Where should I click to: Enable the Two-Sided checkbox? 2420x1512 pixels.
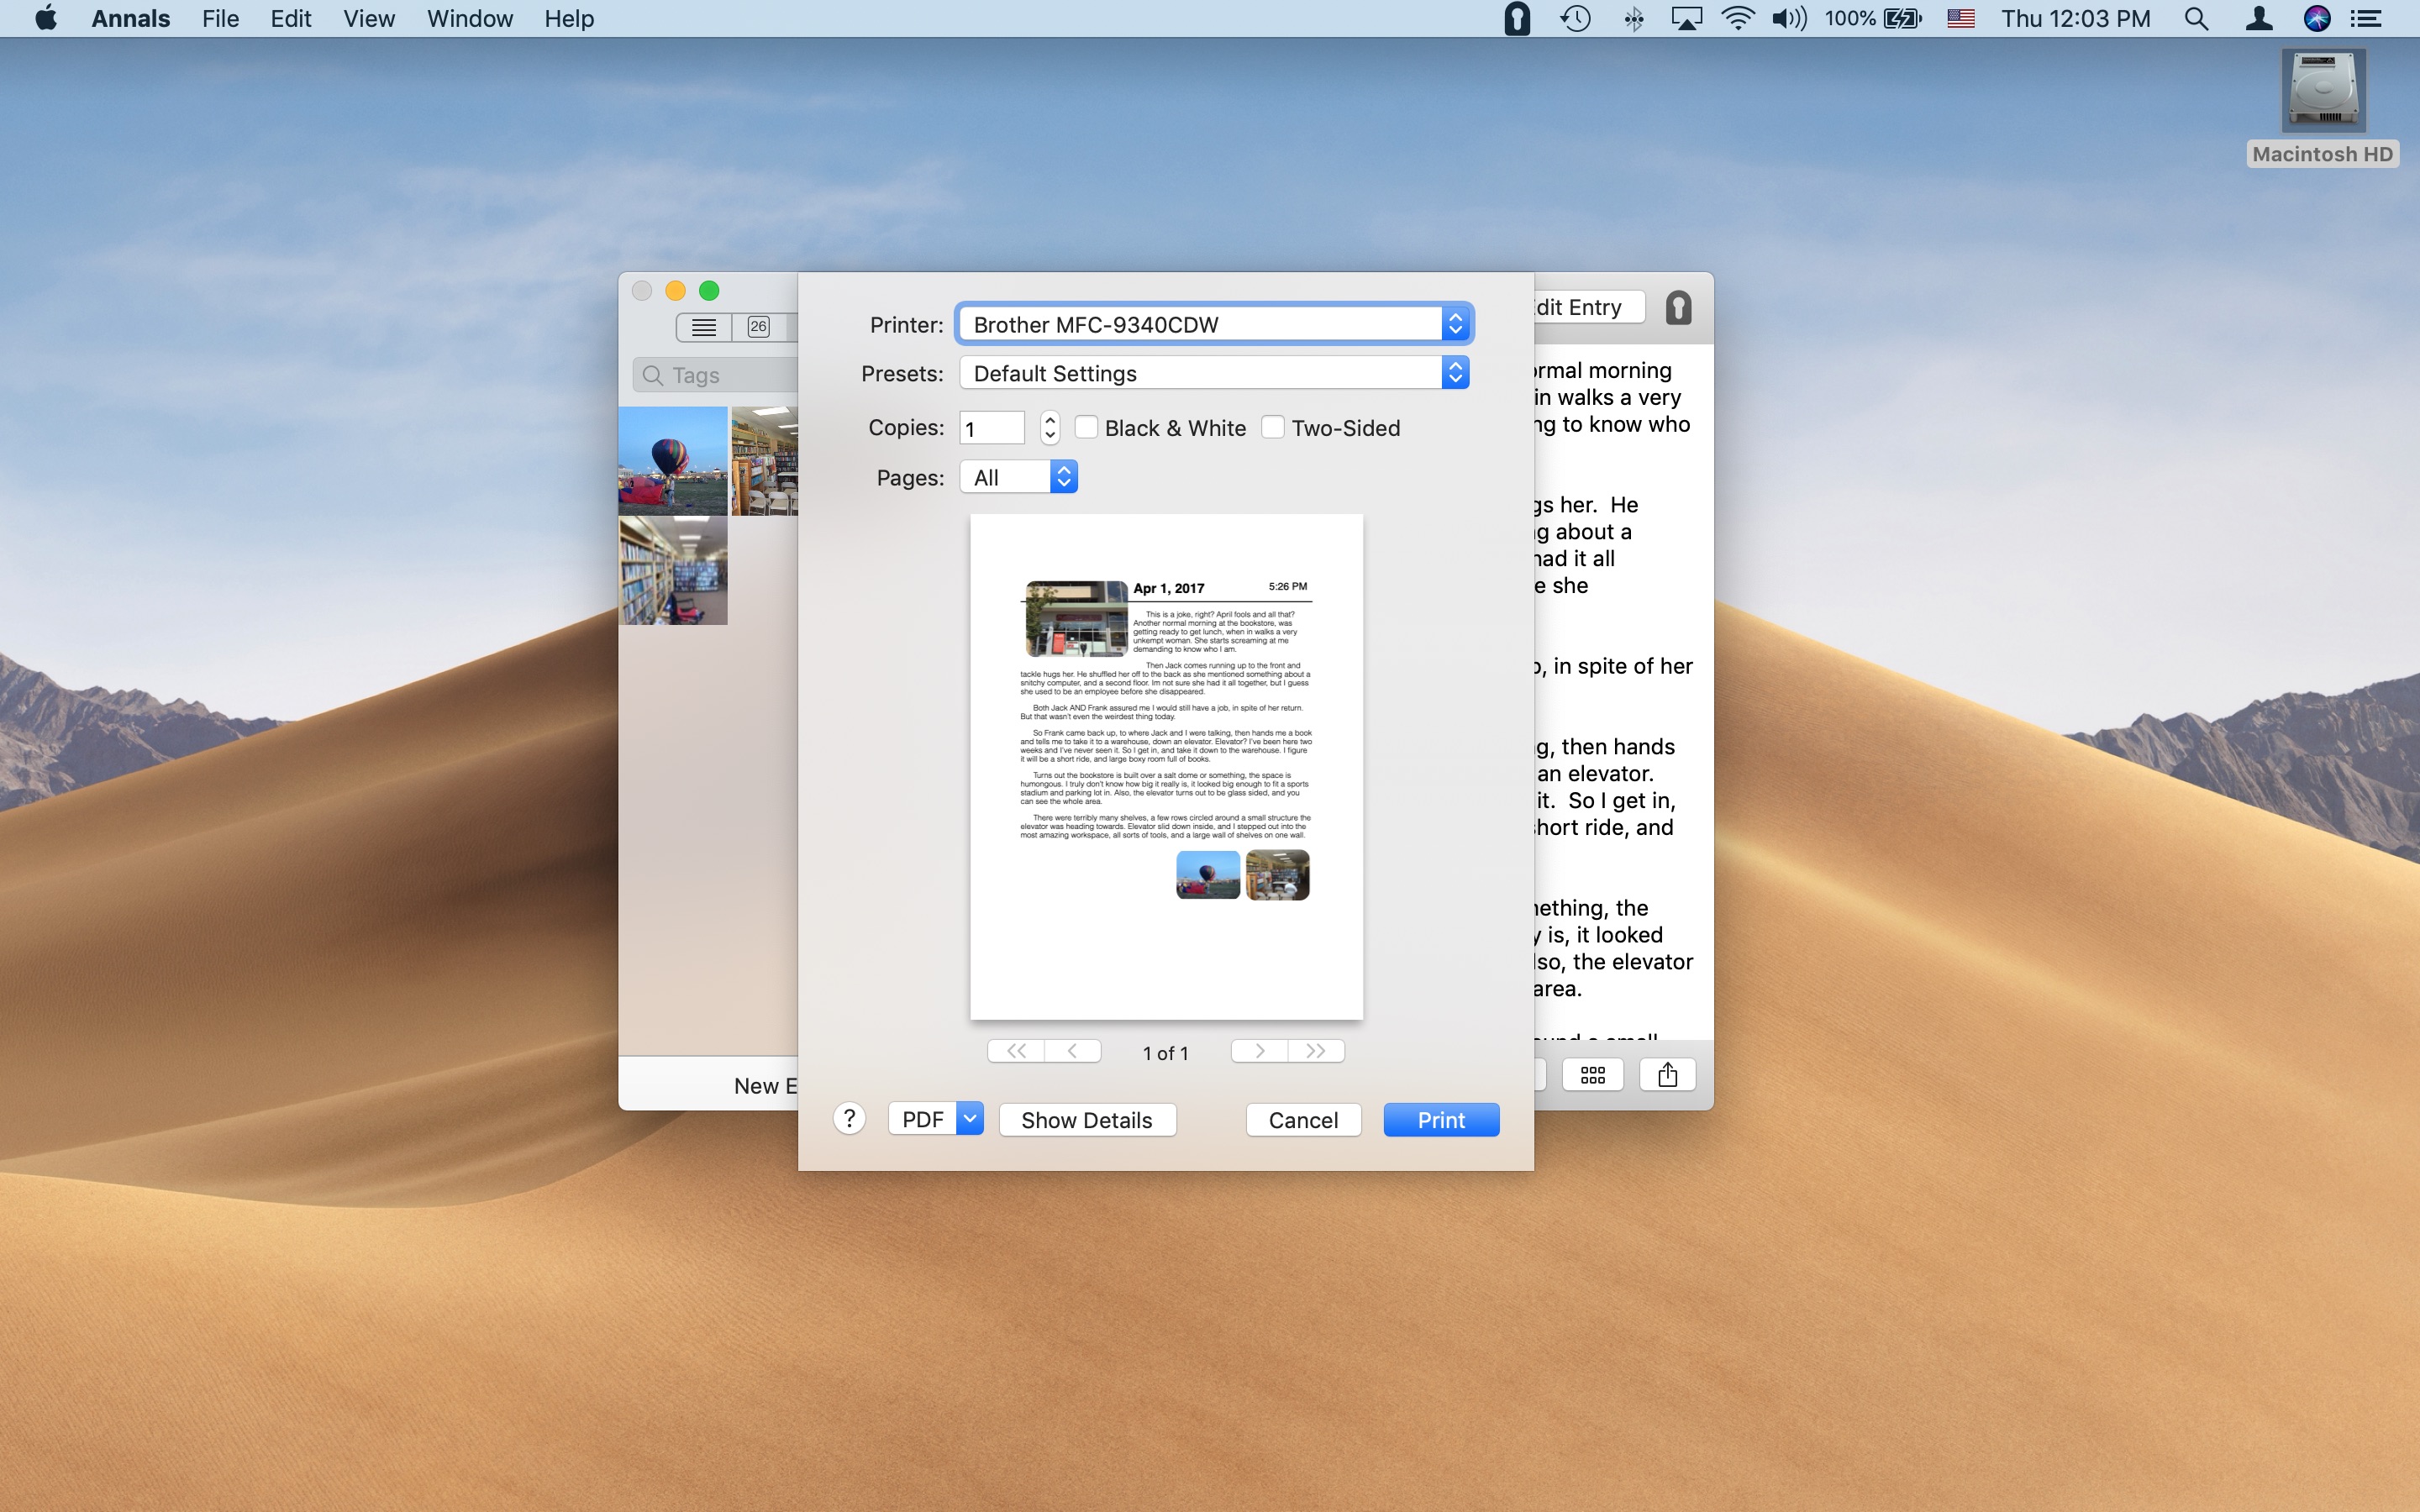1272,427
